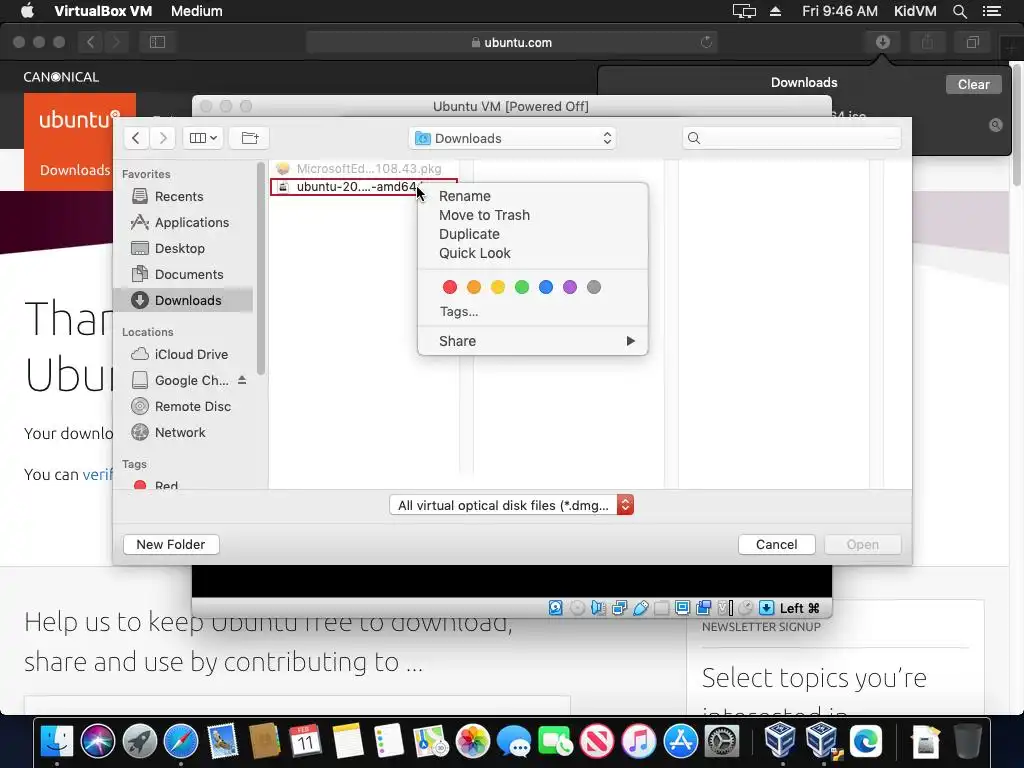This screenshot has width=1024, height=768.
Task: Click the file dialog search field
Action: [x=792, y=138]
